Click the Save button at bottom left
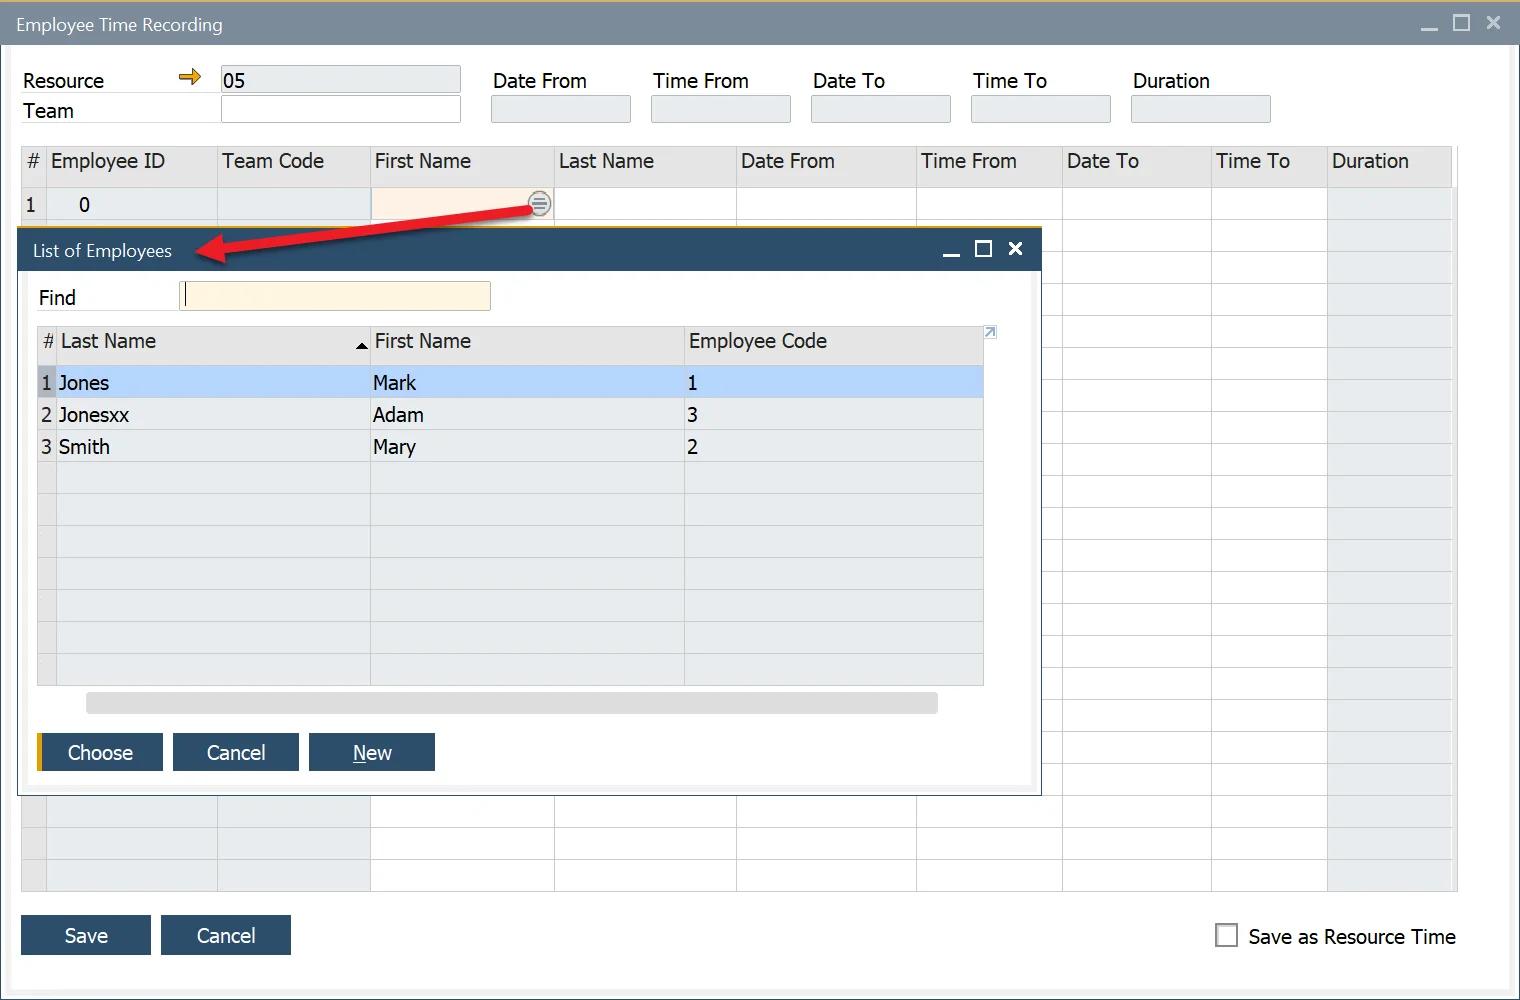The width and height of the screenshot is (1520, 1000). pyautogui.click(x=86, y=935)
